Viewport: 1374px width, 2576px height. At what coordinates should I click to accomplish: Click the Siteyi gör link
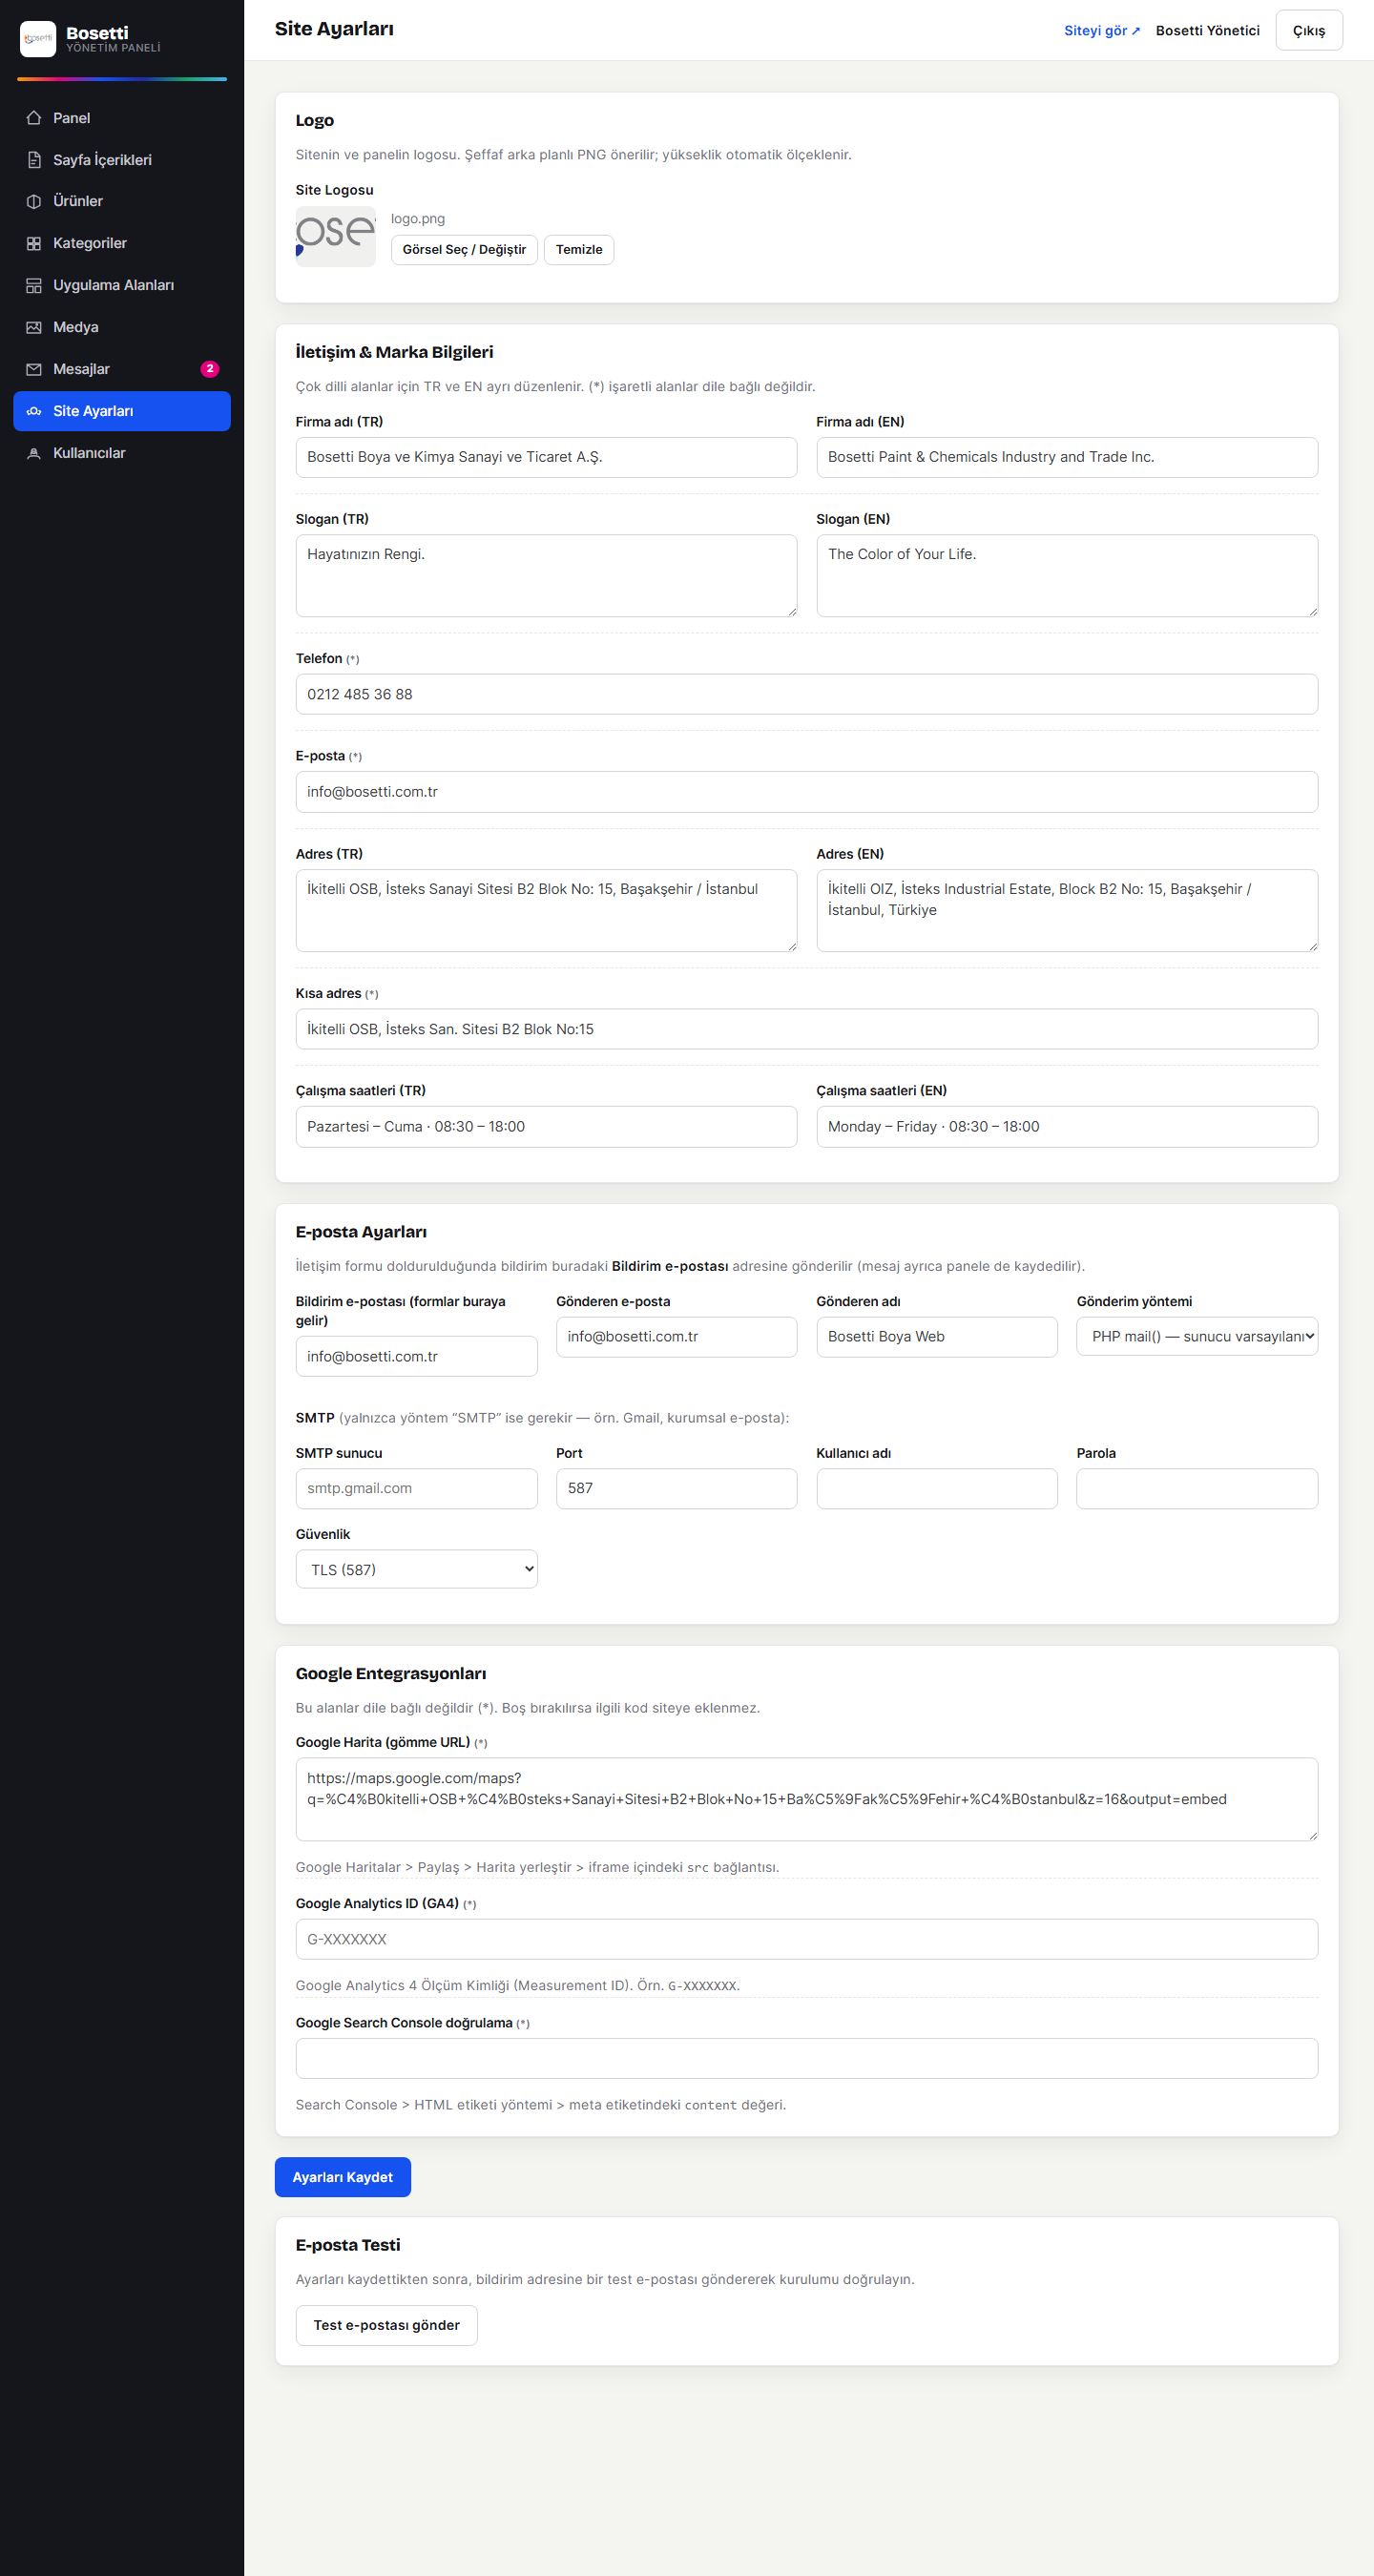(x=1102, y=31)
